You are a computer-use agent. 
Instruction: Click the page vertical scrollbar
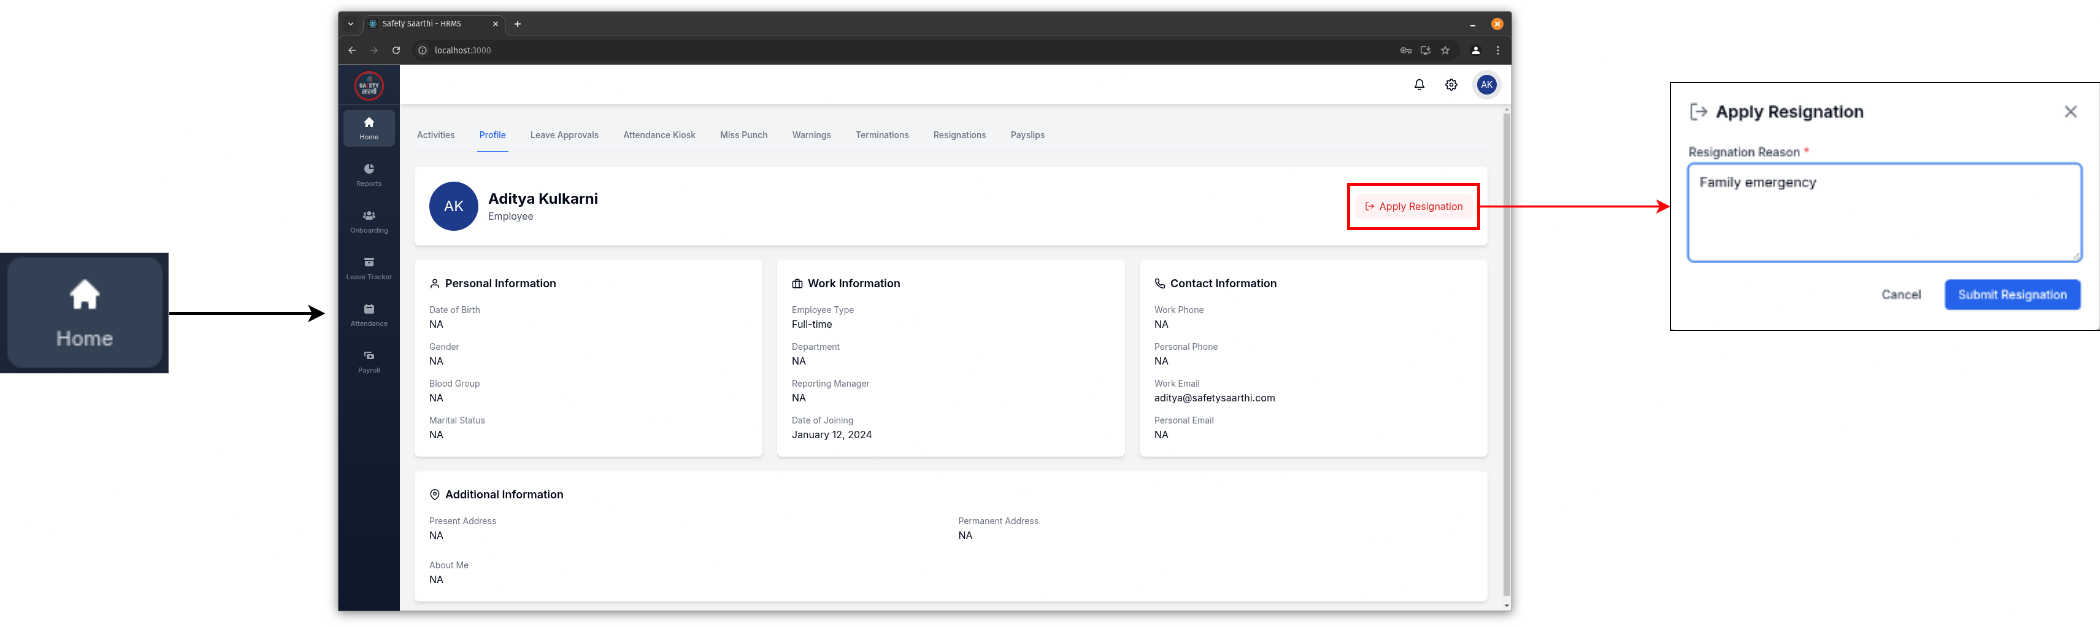point(1506,350)
